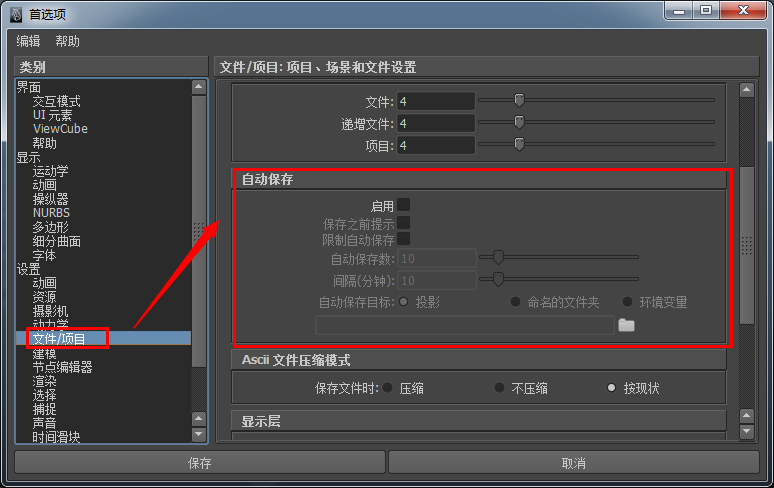Select 运动学 category
Image resolution: width=774 pixels, height=488 pixels.
point(50,171)
